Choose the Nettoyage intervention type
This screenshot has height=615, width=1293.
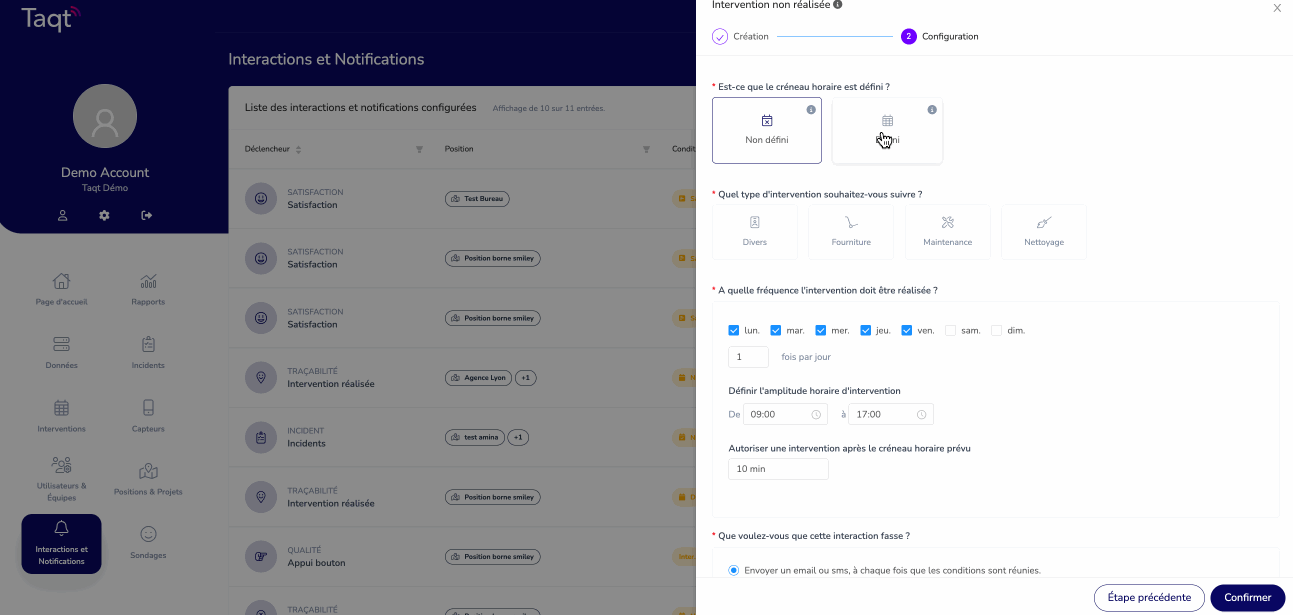pyautogui.click(x=1044, y=232)
